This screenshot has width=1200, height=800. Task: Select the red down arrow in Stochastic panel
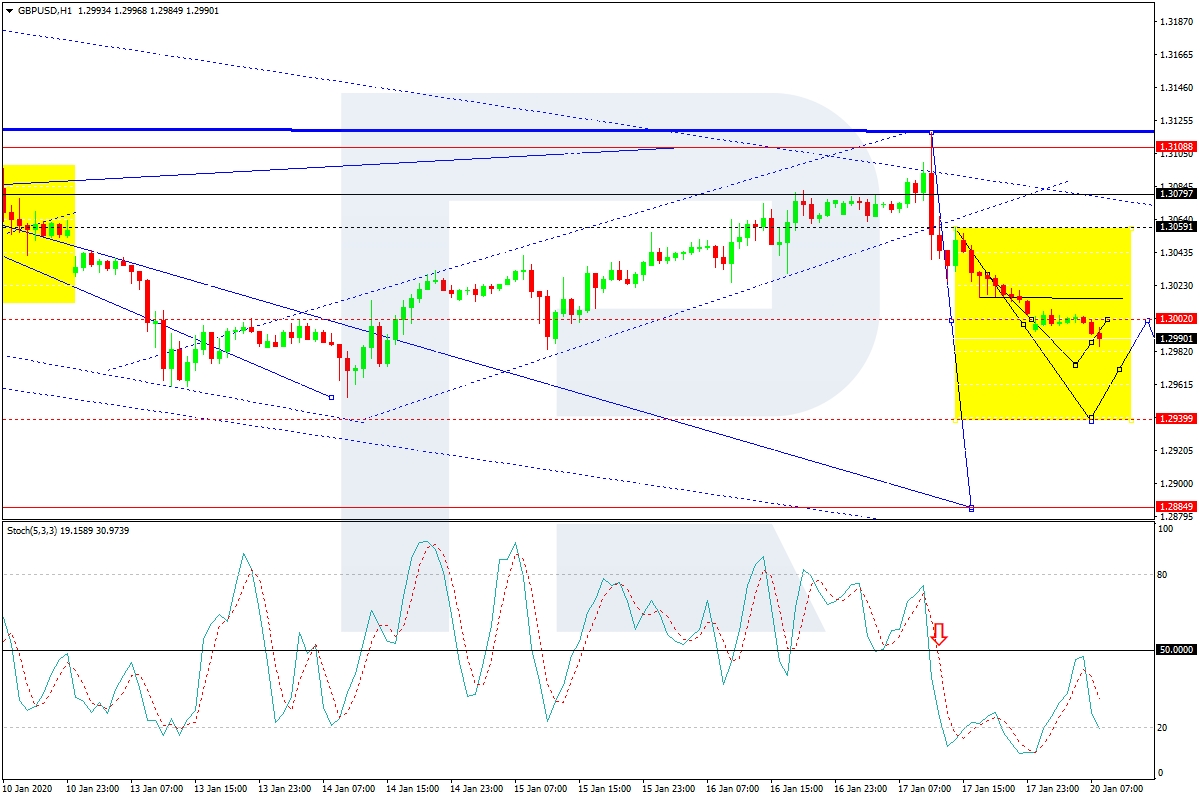[x=939, y=633]
